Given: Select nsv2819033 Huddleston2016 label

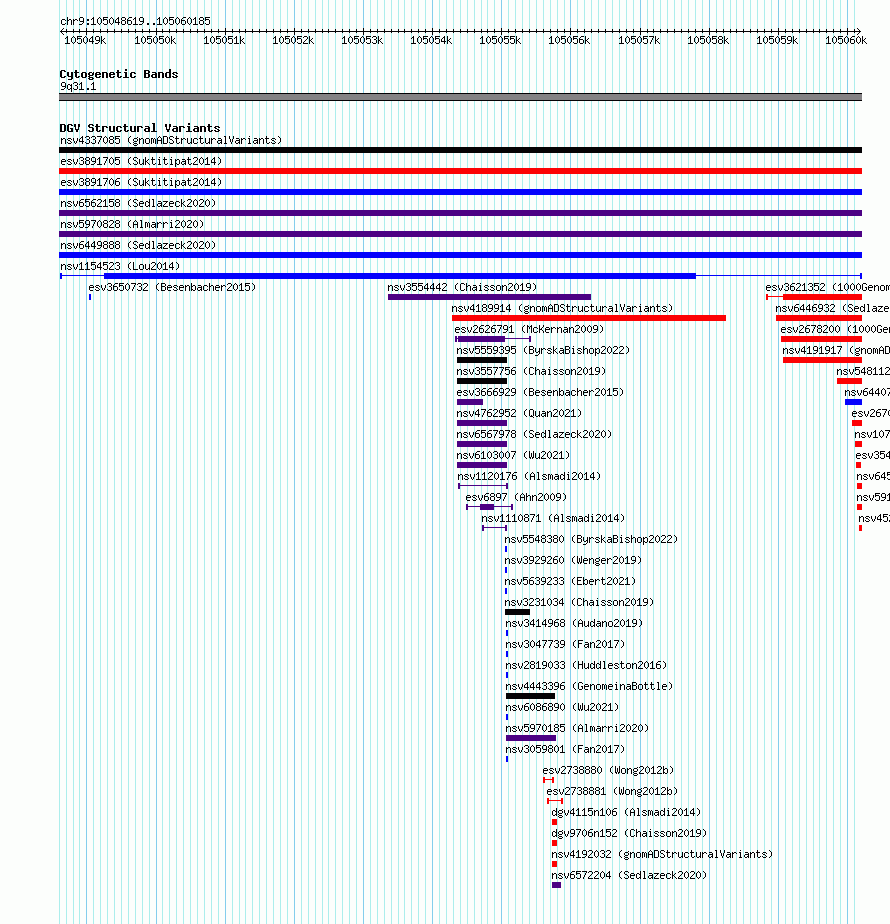Looking at the screenshot, I should click(586, 665).
